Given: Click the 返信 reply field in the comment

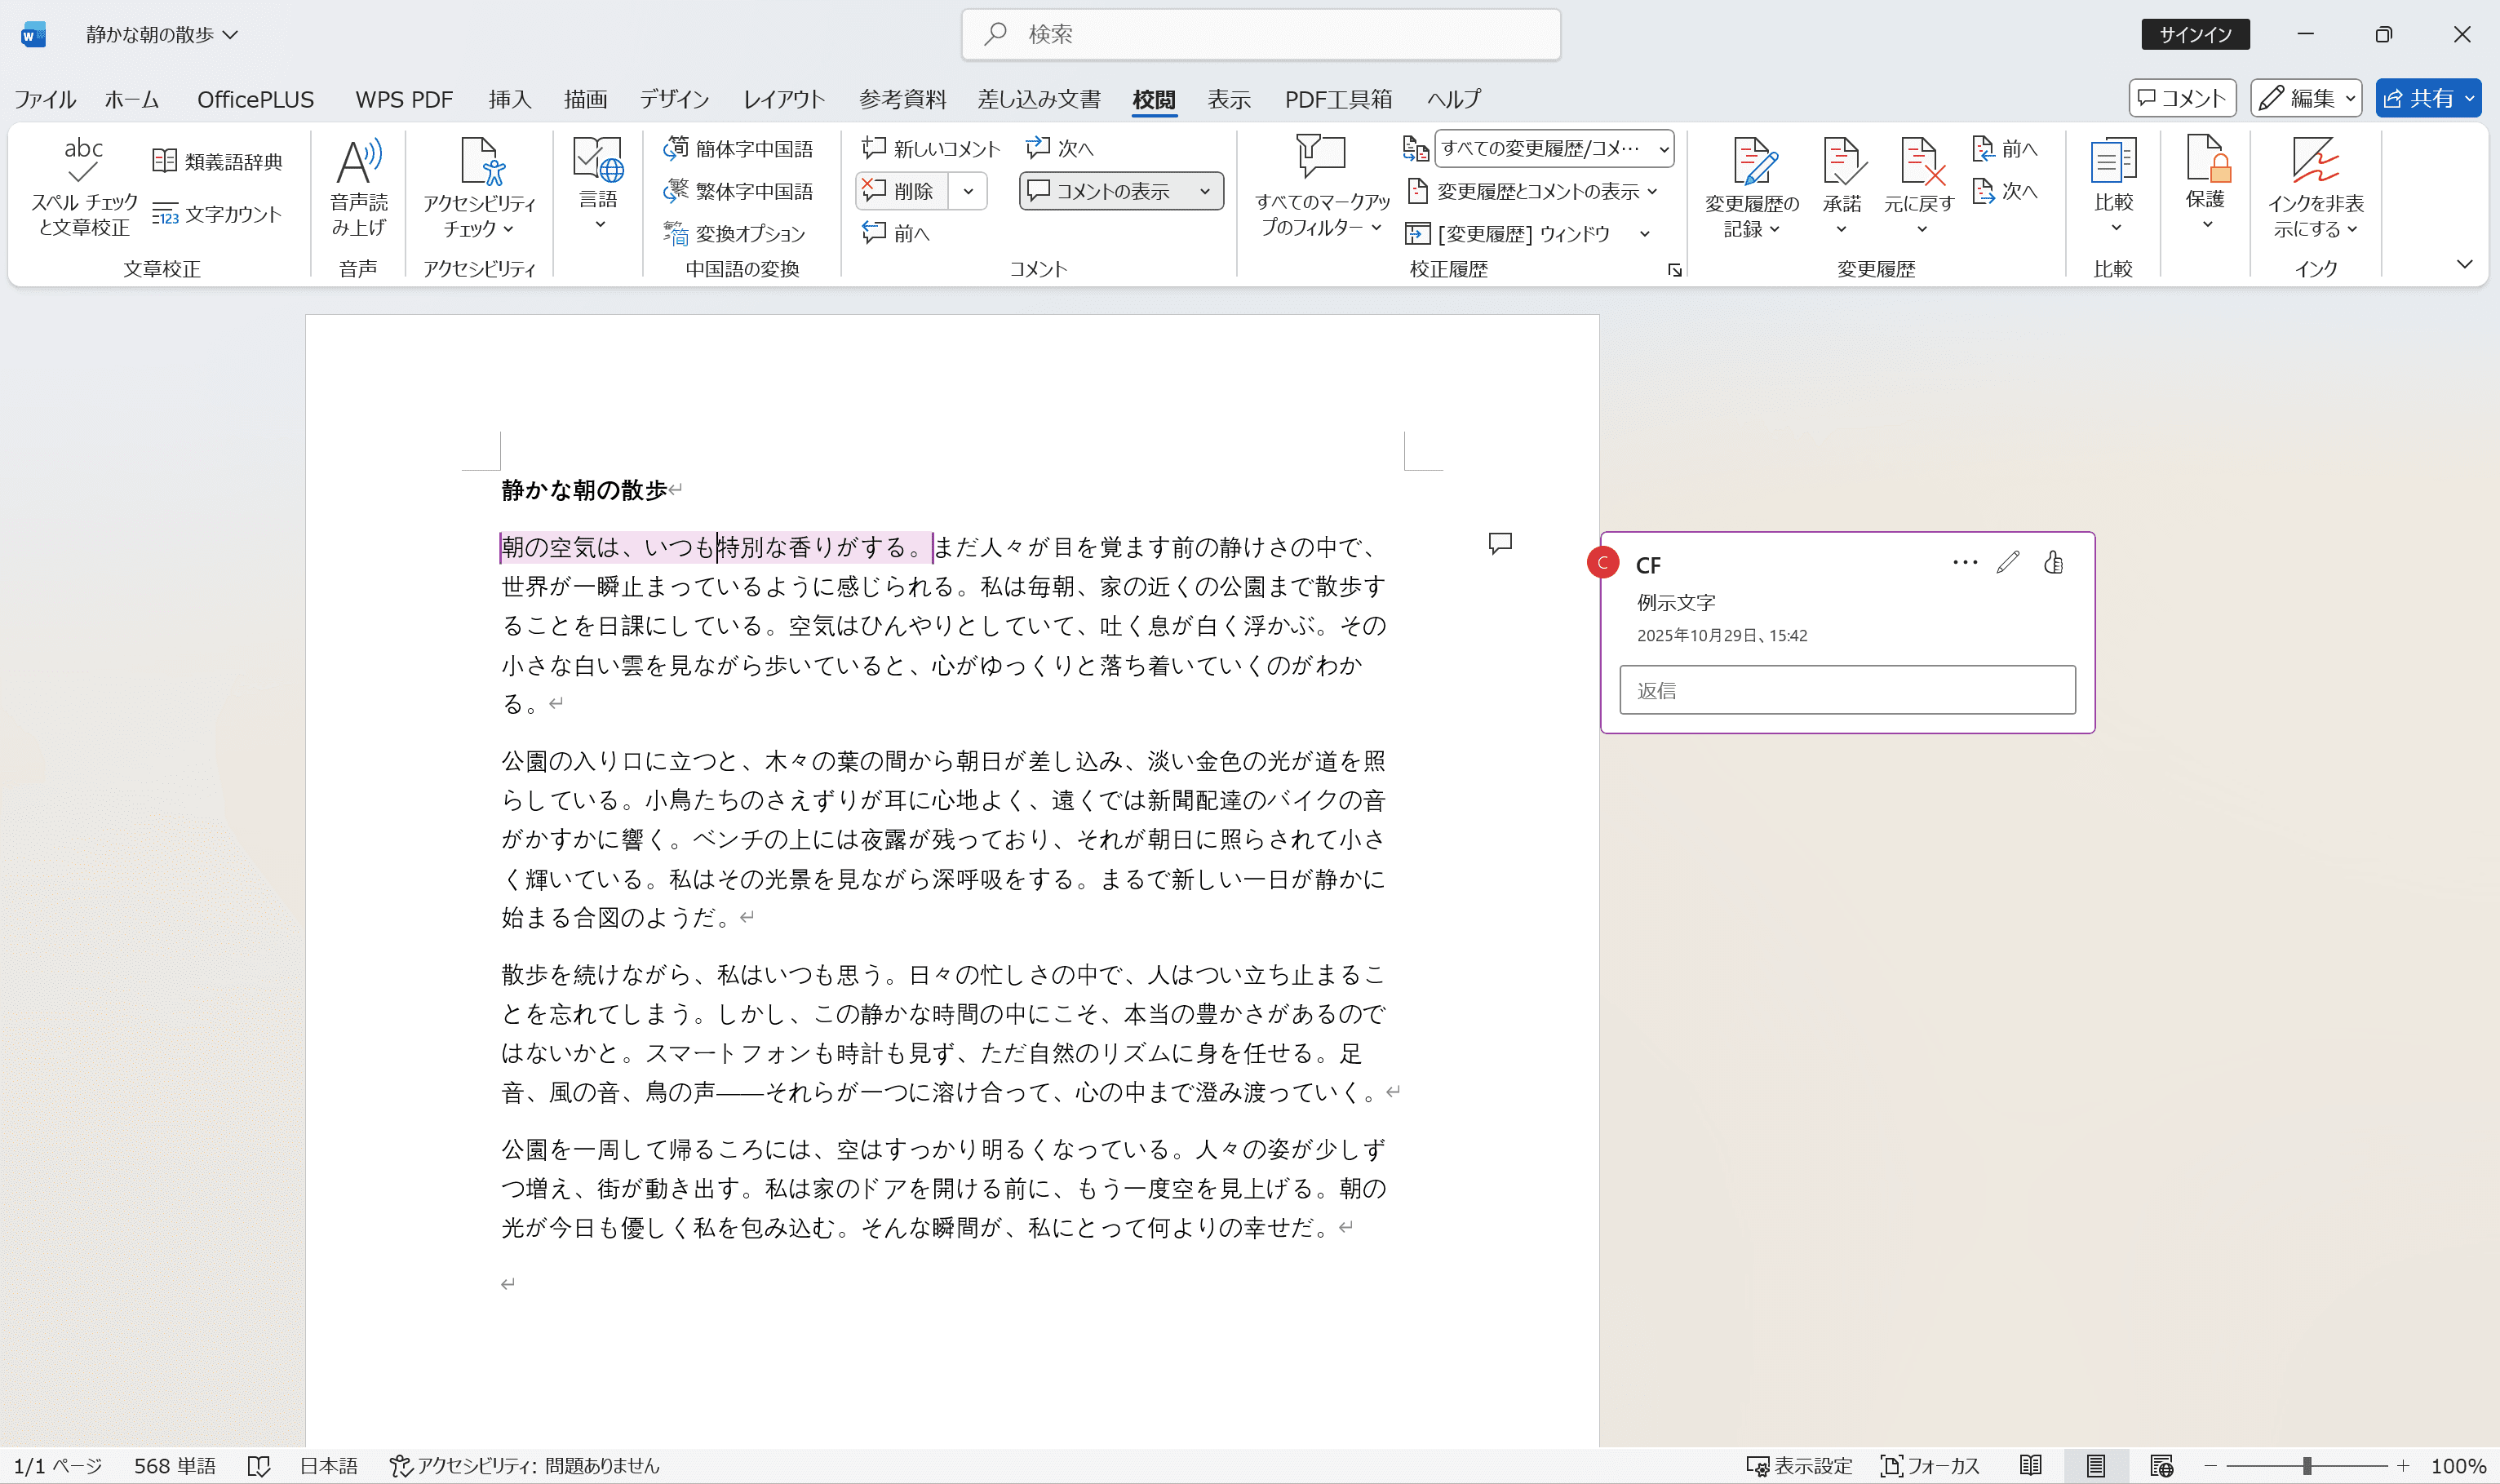Looking at the screenshot, I should pyautogui.click(x=1847, y=689).
